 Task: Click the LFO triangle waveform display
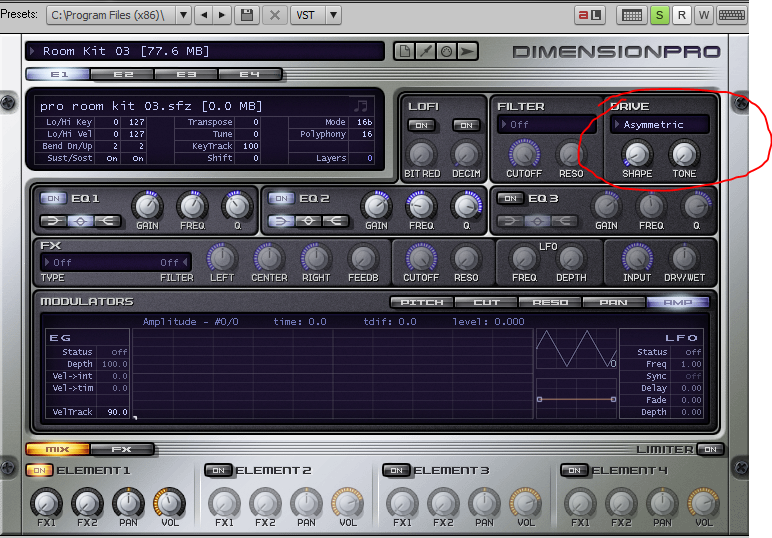[x=576, y=349]
